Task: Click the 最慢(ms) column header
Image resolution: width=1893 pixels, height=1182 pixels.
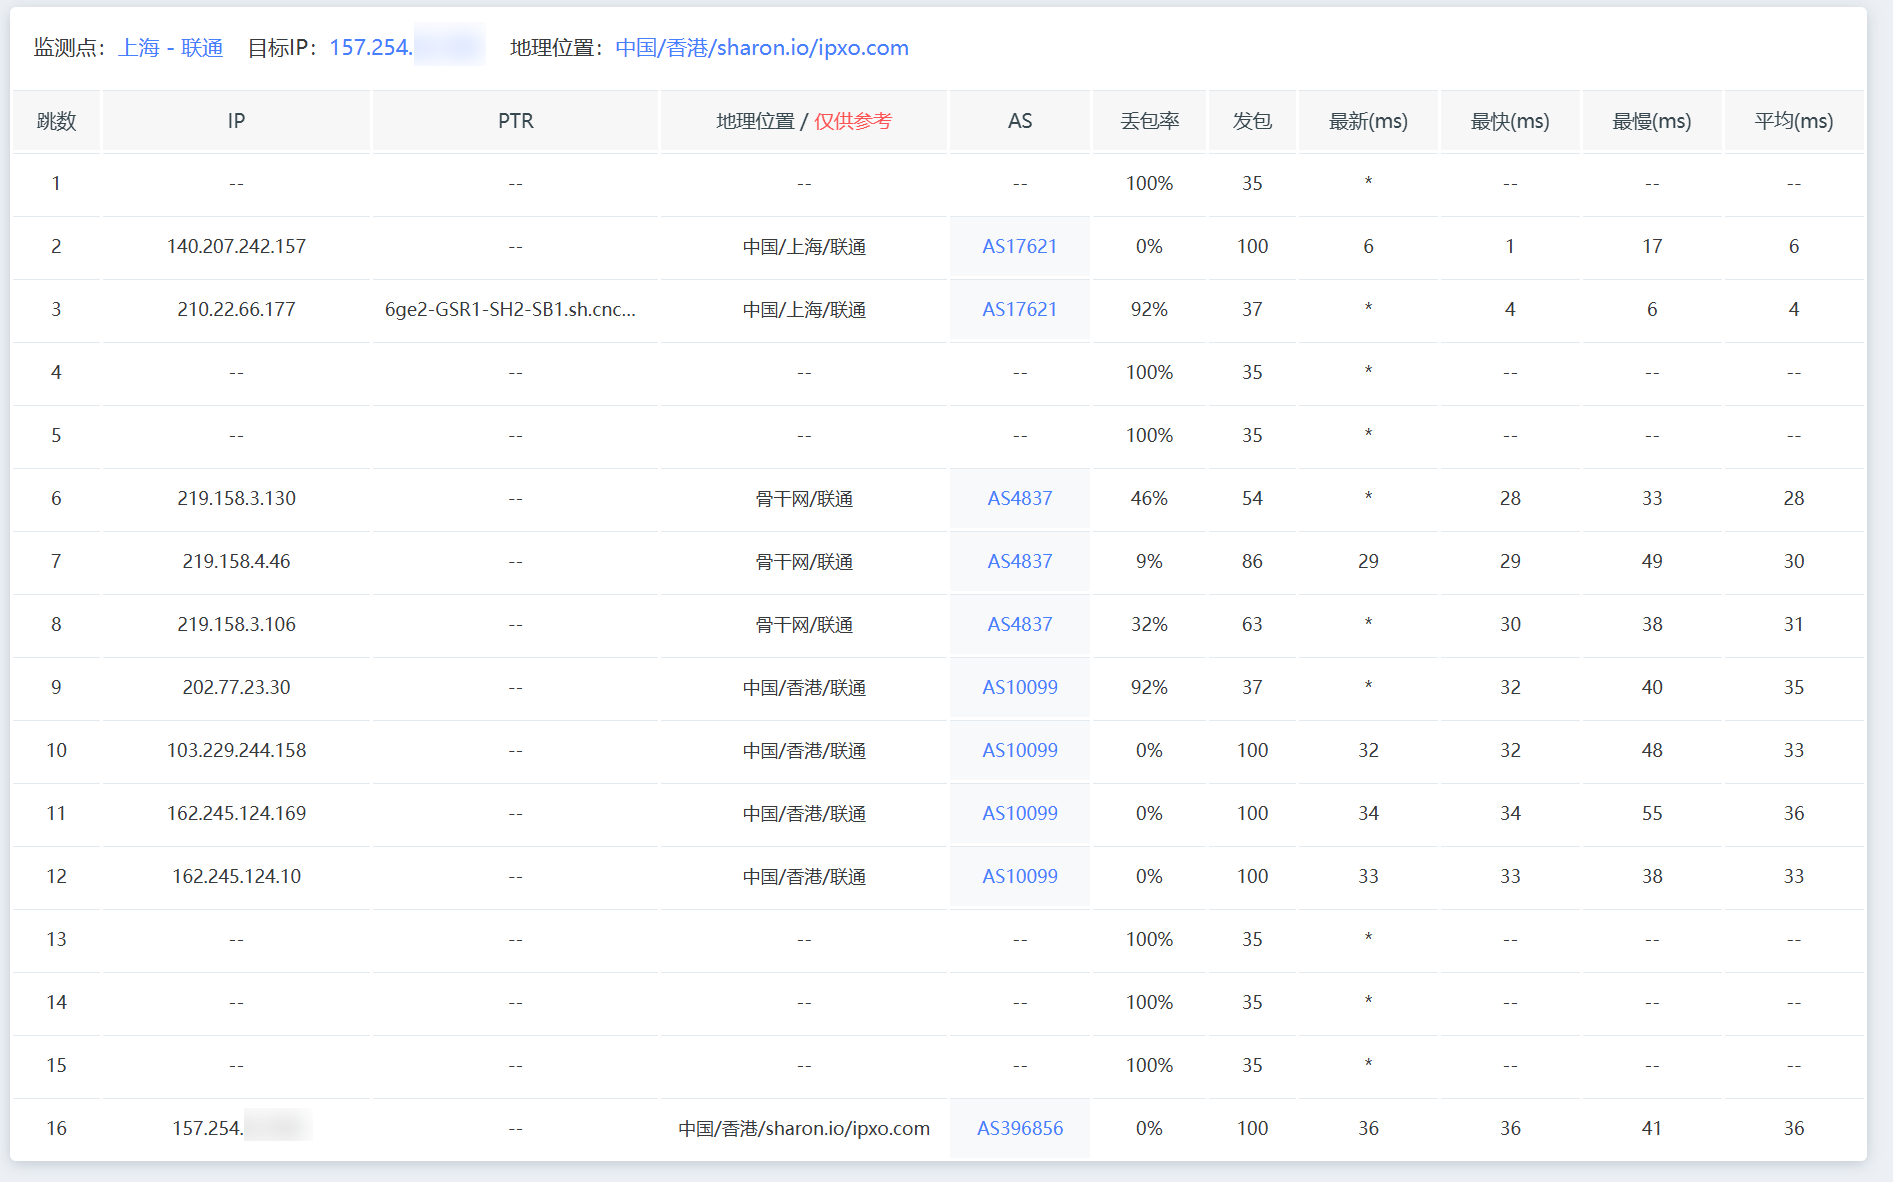Action: (x=1652, y=121)
